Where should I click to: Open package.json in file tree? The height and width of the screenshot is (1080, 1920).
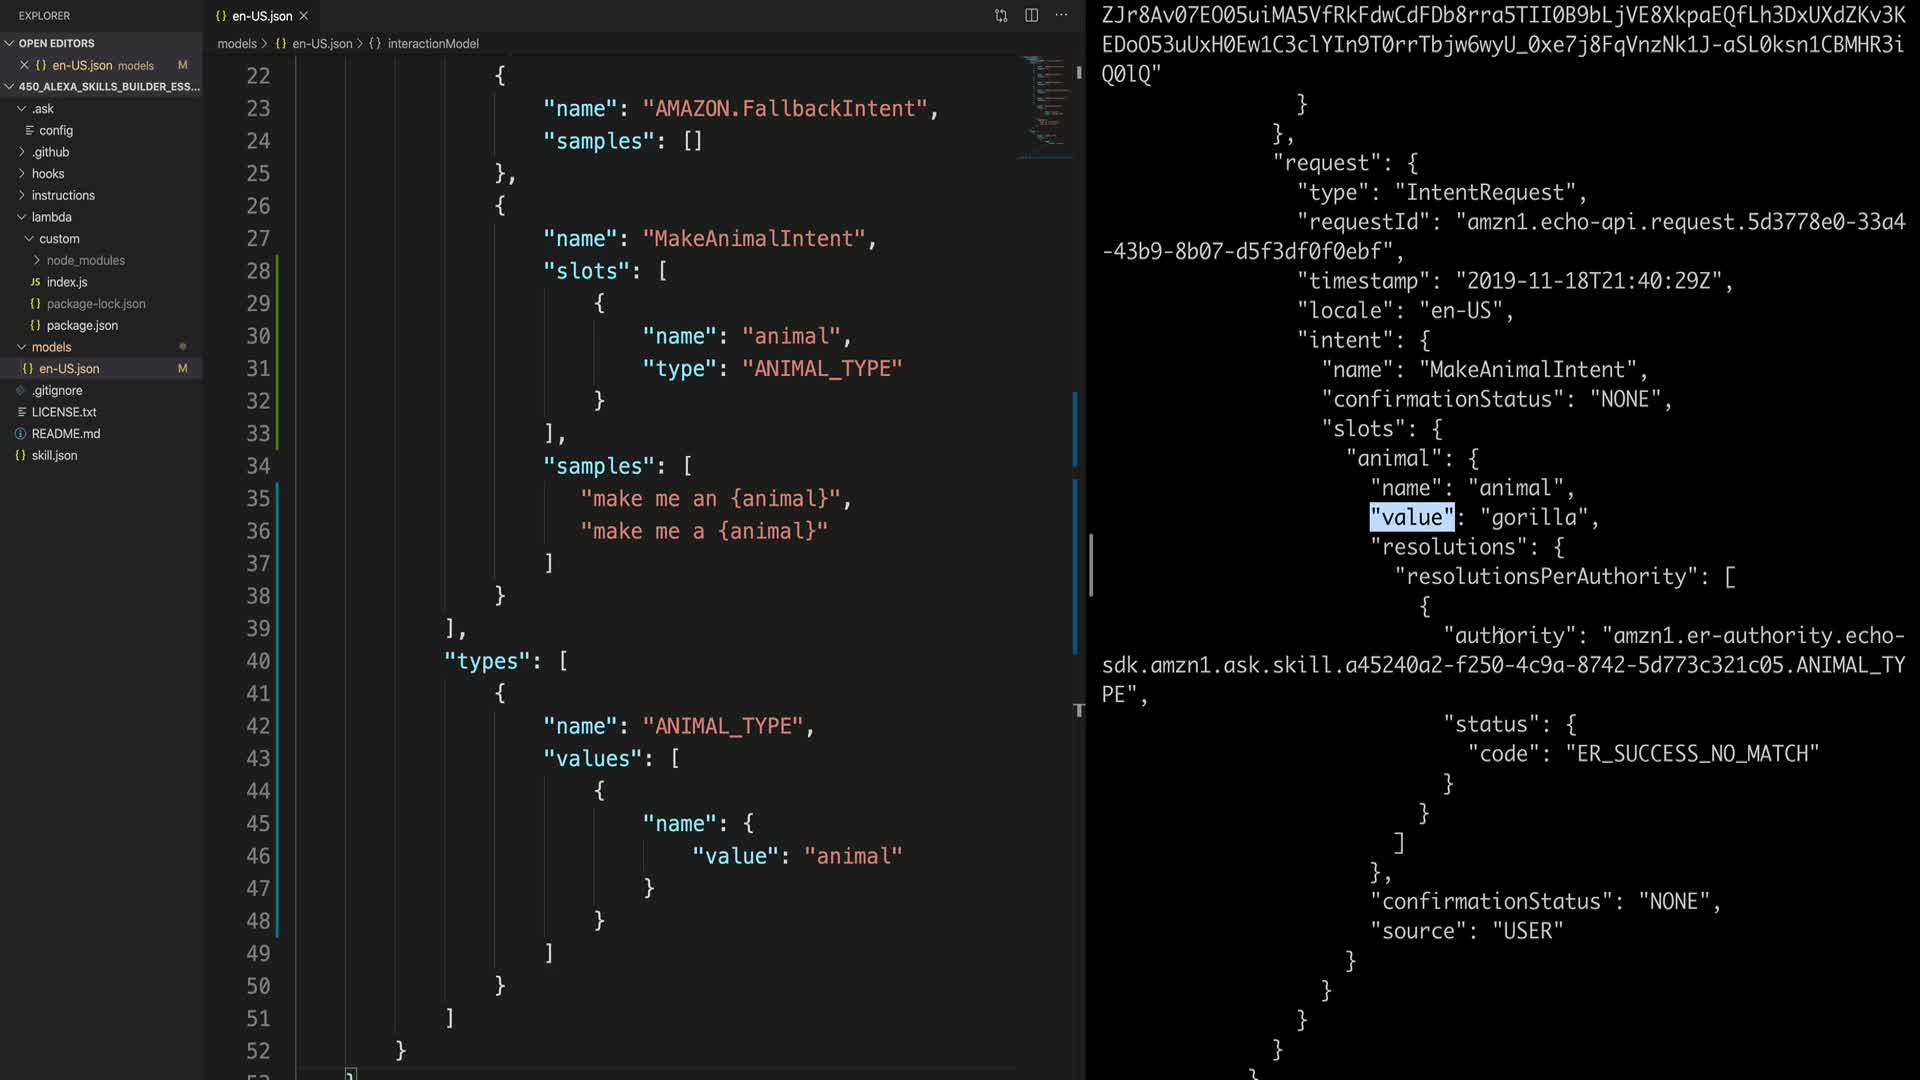coord(82,325)
